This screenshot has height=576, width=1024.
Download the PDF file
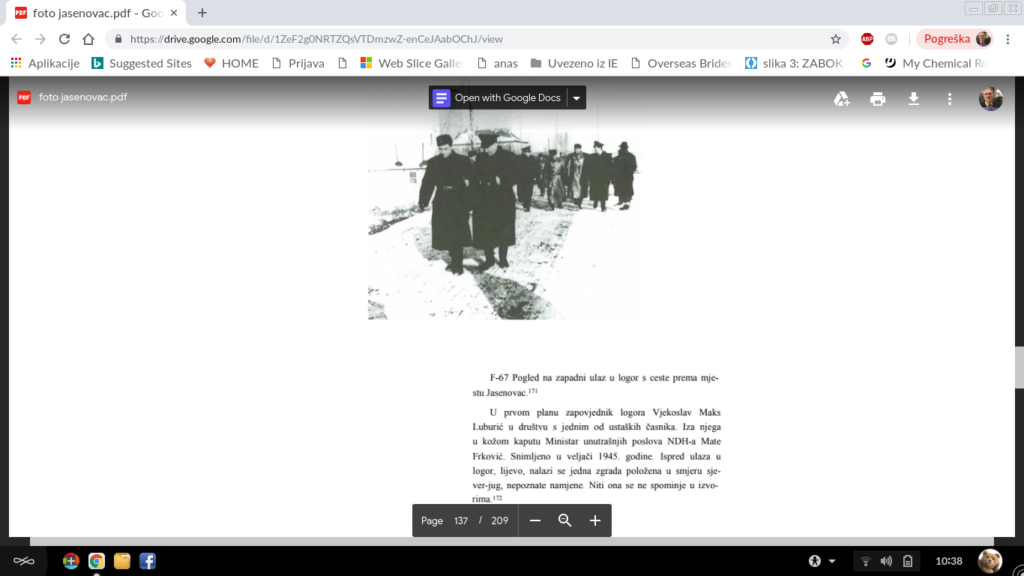tap(913, 98)
